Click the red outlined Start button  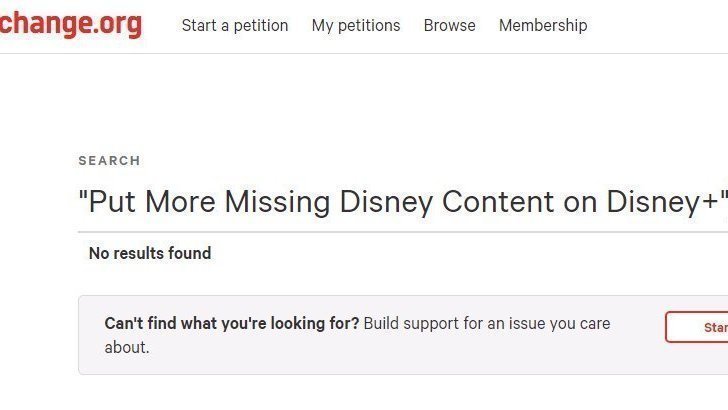700,327
